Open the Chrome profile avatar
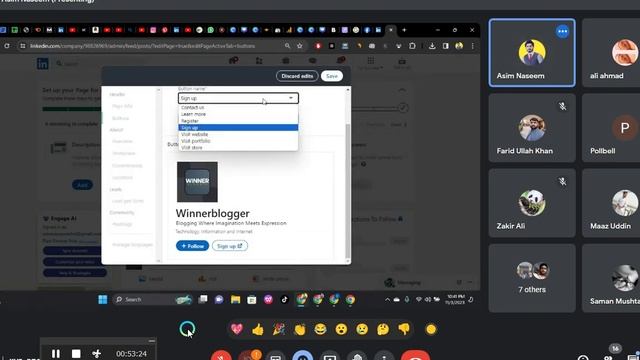Screen dimensions: 640x360 tap(459, 46)
